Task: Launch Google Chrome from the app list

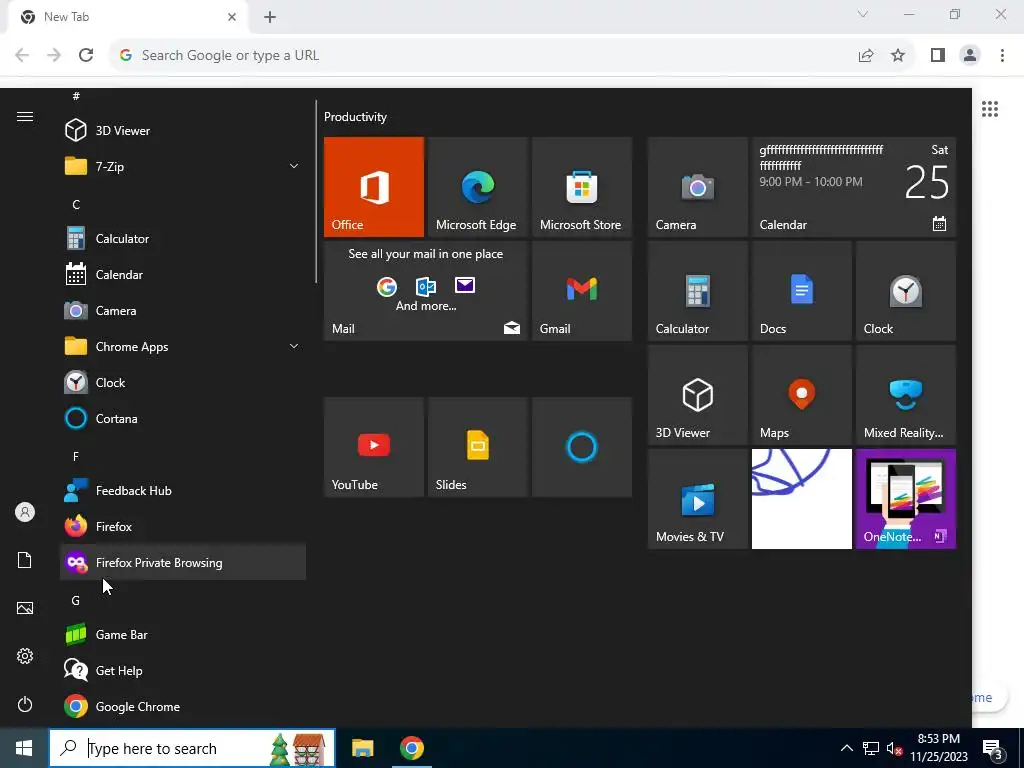Action: [183, 706]
